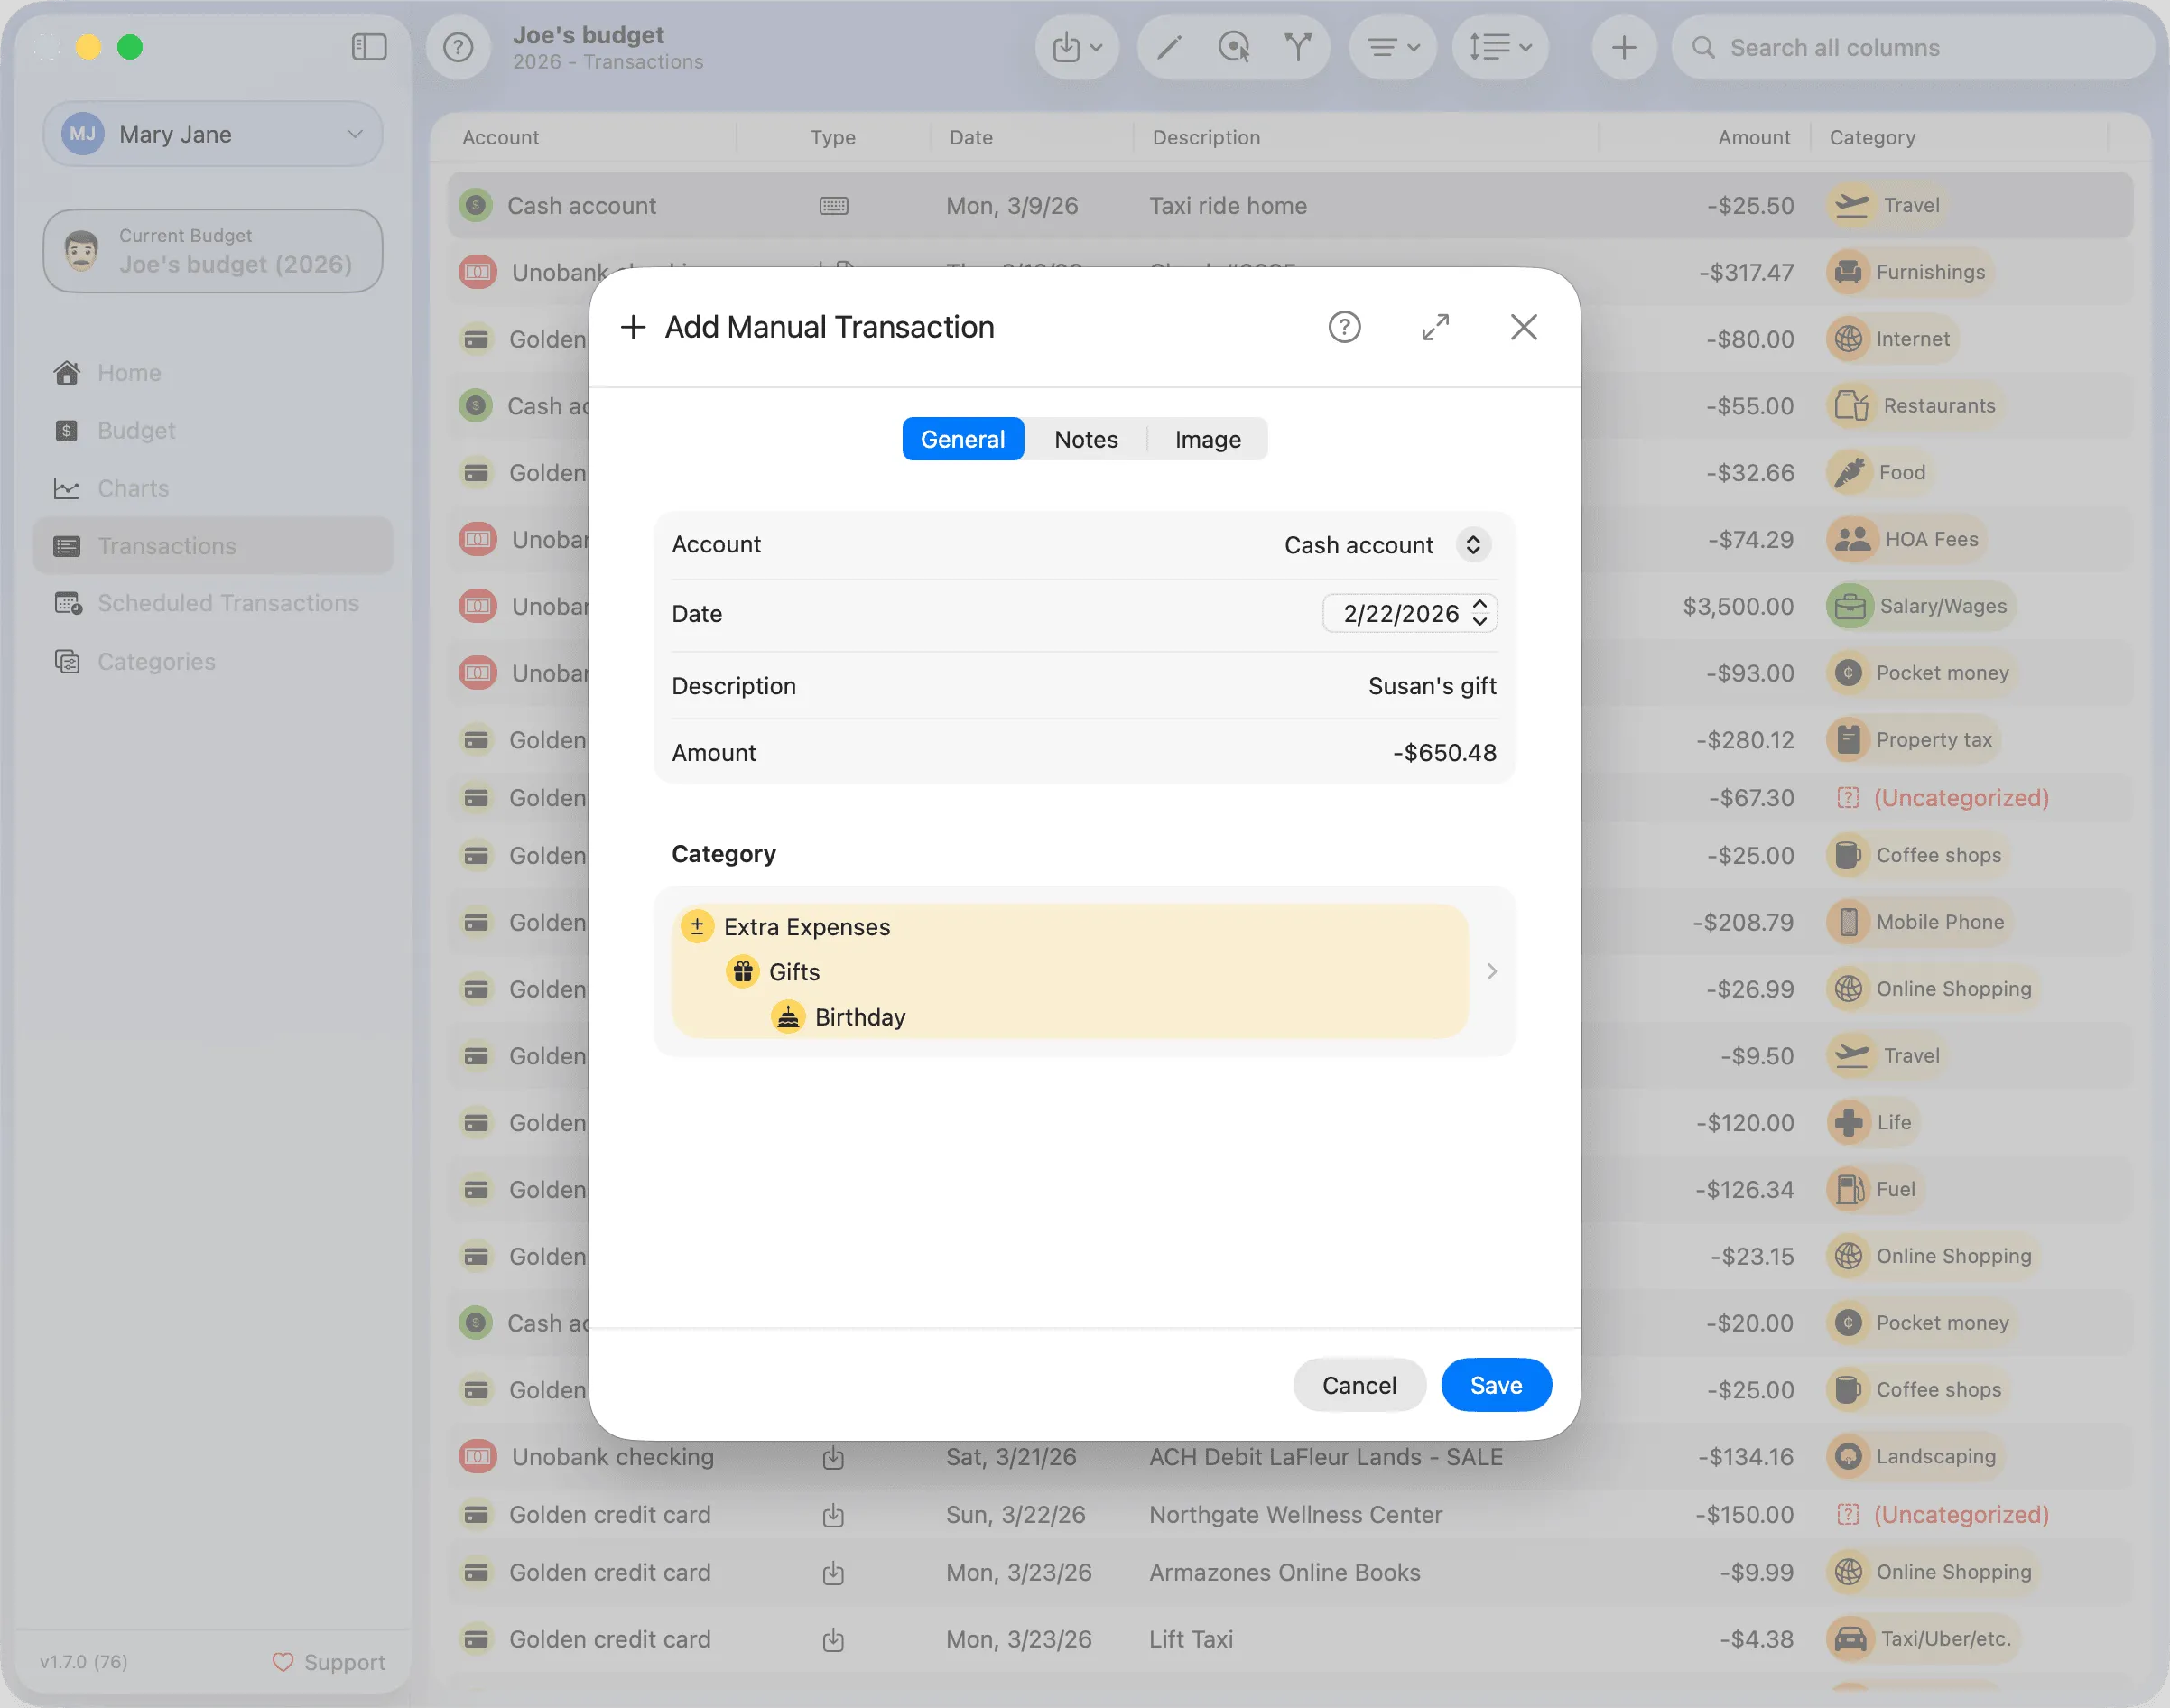Click the HOA Fees people icon
2170x1708 pixels.
(x=1852, y=539)
